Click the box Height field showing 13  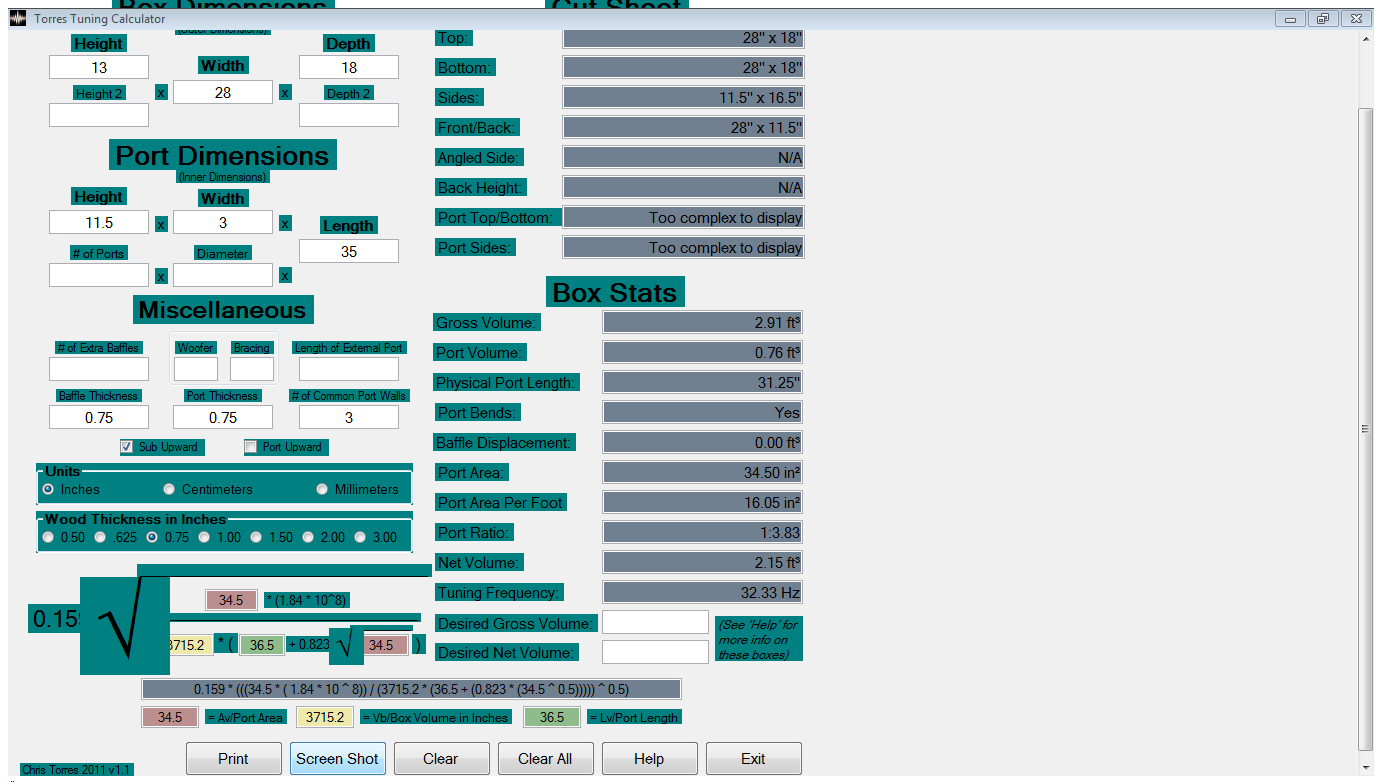pos(99,67)
